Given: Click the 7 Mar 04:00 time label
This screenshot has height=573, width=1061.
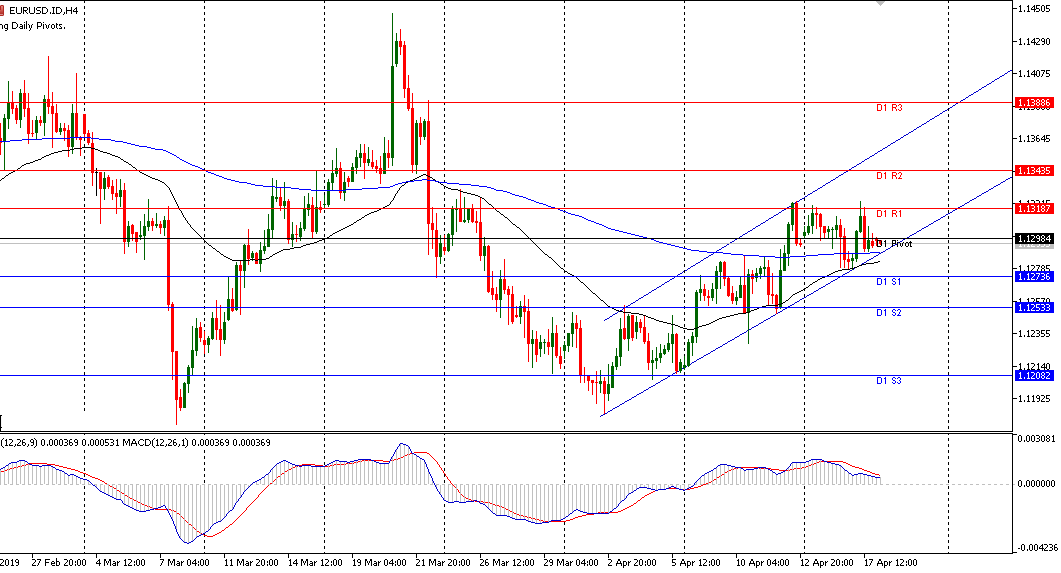Looking at the screenshot, I should [x=184, y=563].
